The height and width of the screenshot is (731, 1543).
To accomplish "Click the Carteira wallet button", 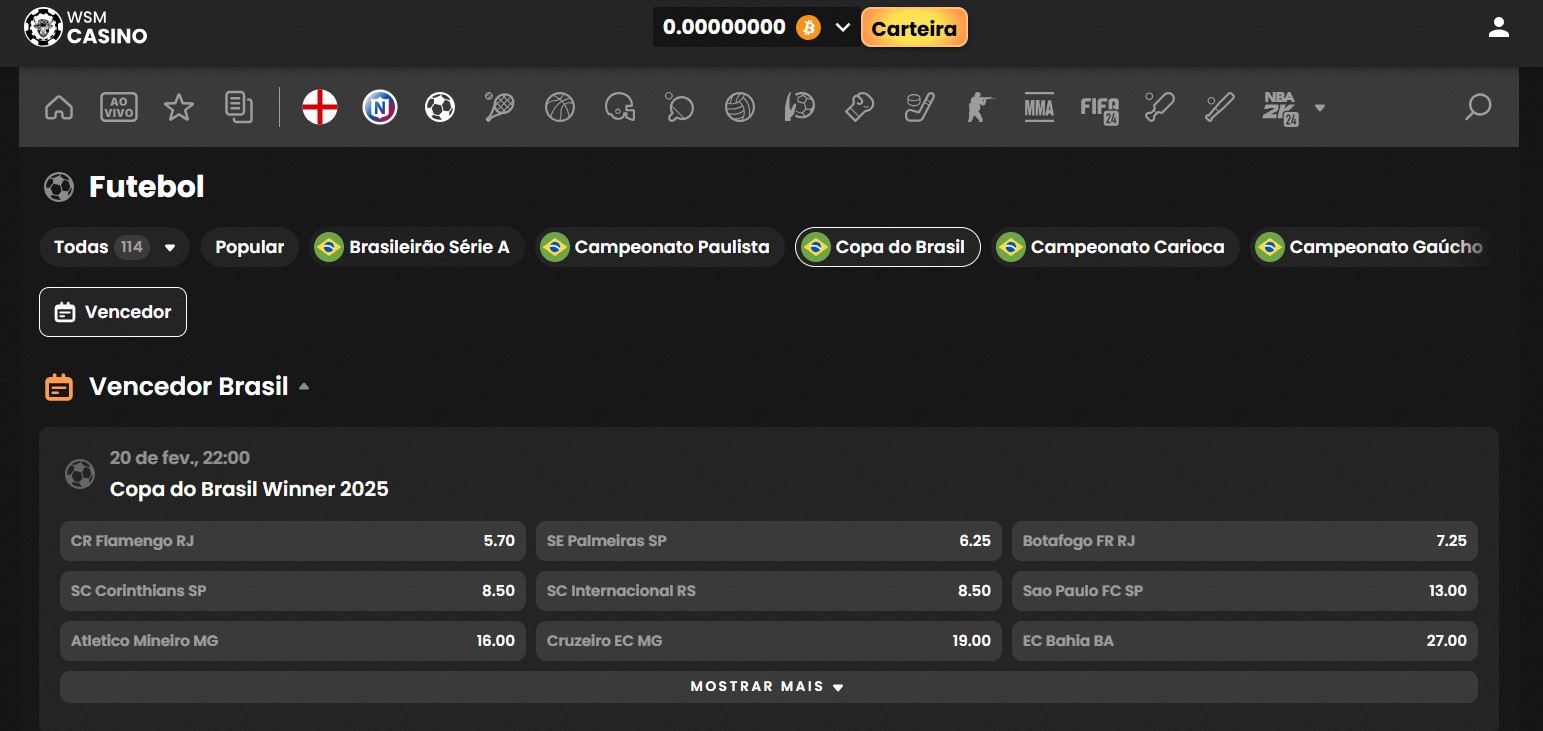I will (x=914, y=28).
